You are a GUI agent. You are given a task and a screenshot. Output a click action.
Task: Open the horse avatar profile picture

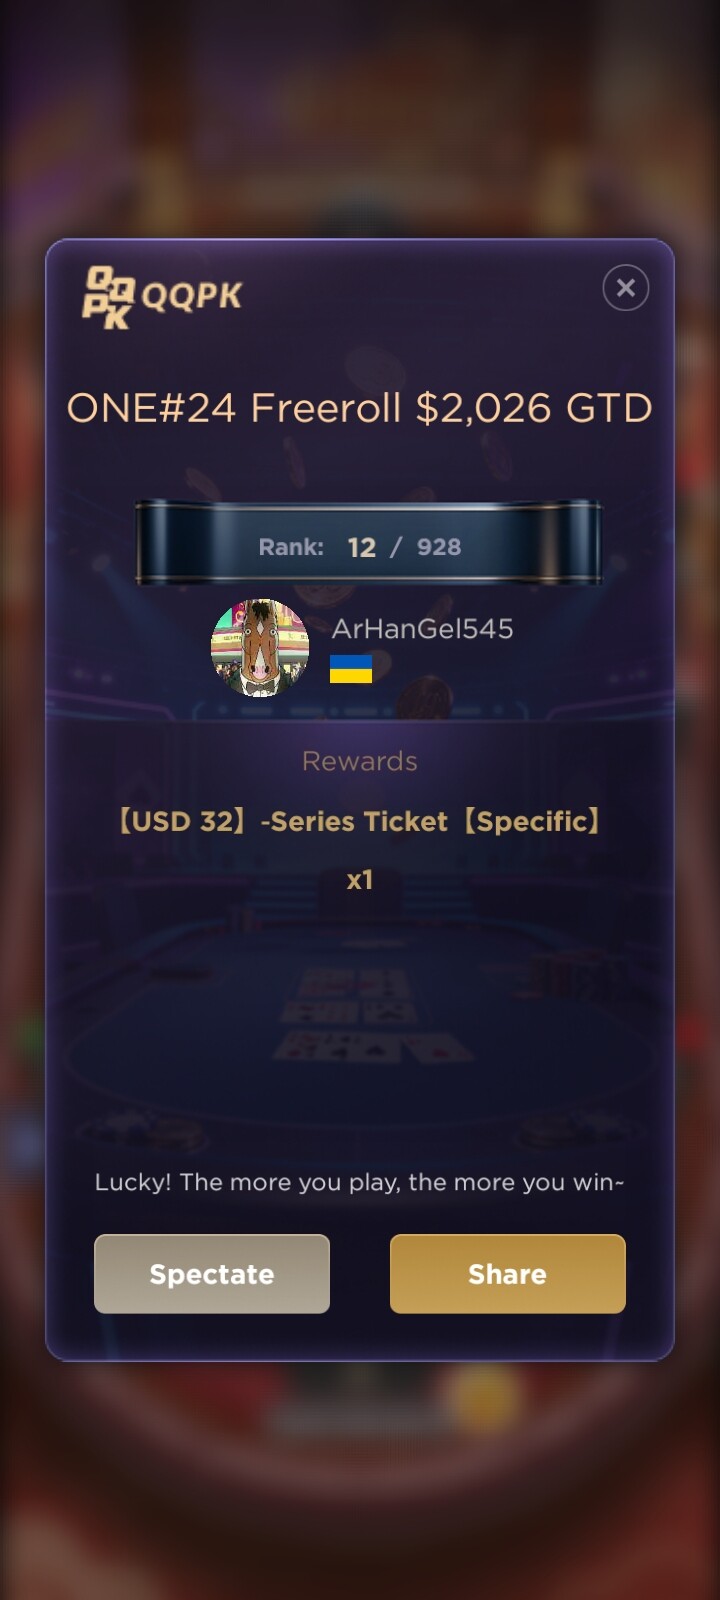pyautogui.click(x=260, y=648)
